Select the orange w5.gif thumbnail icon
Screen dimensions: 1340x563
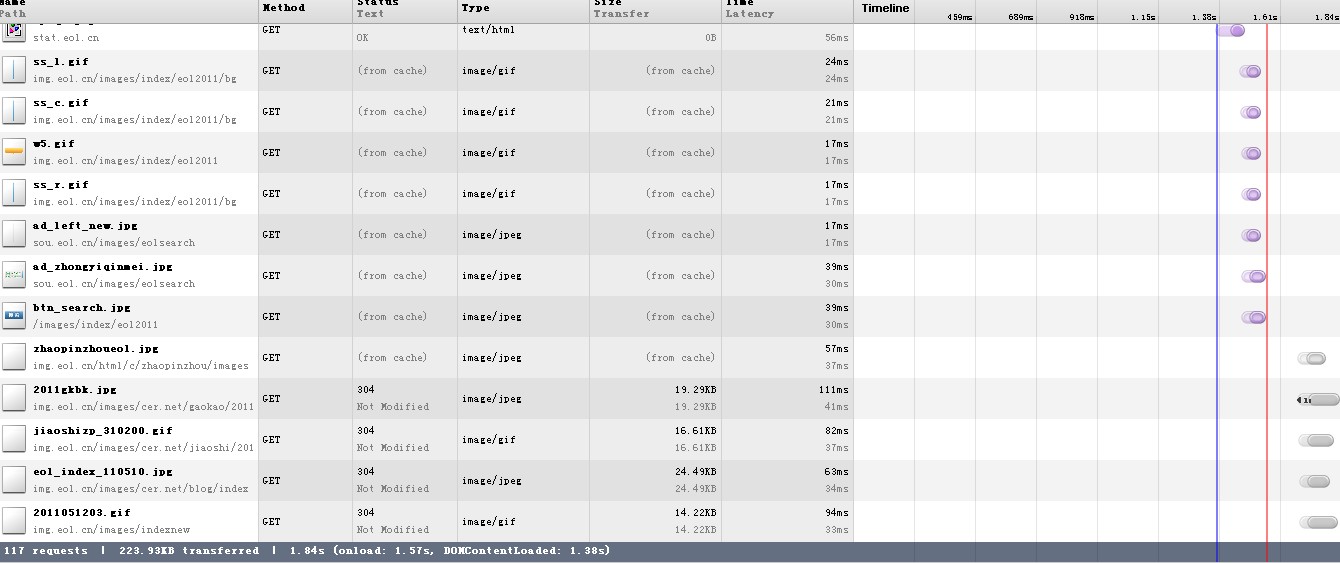tap(14, 152)
